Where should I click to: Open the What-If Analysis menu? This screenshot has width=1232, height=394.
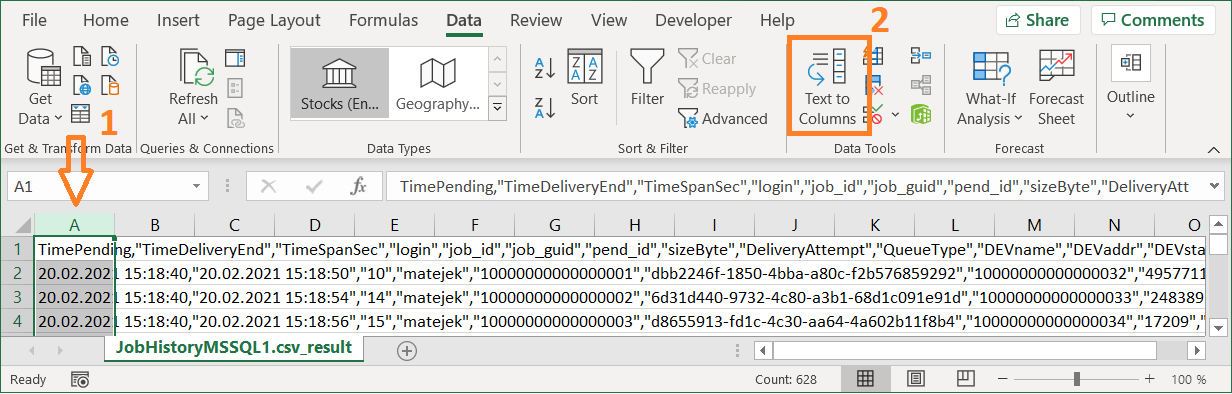tap(990, 88)
